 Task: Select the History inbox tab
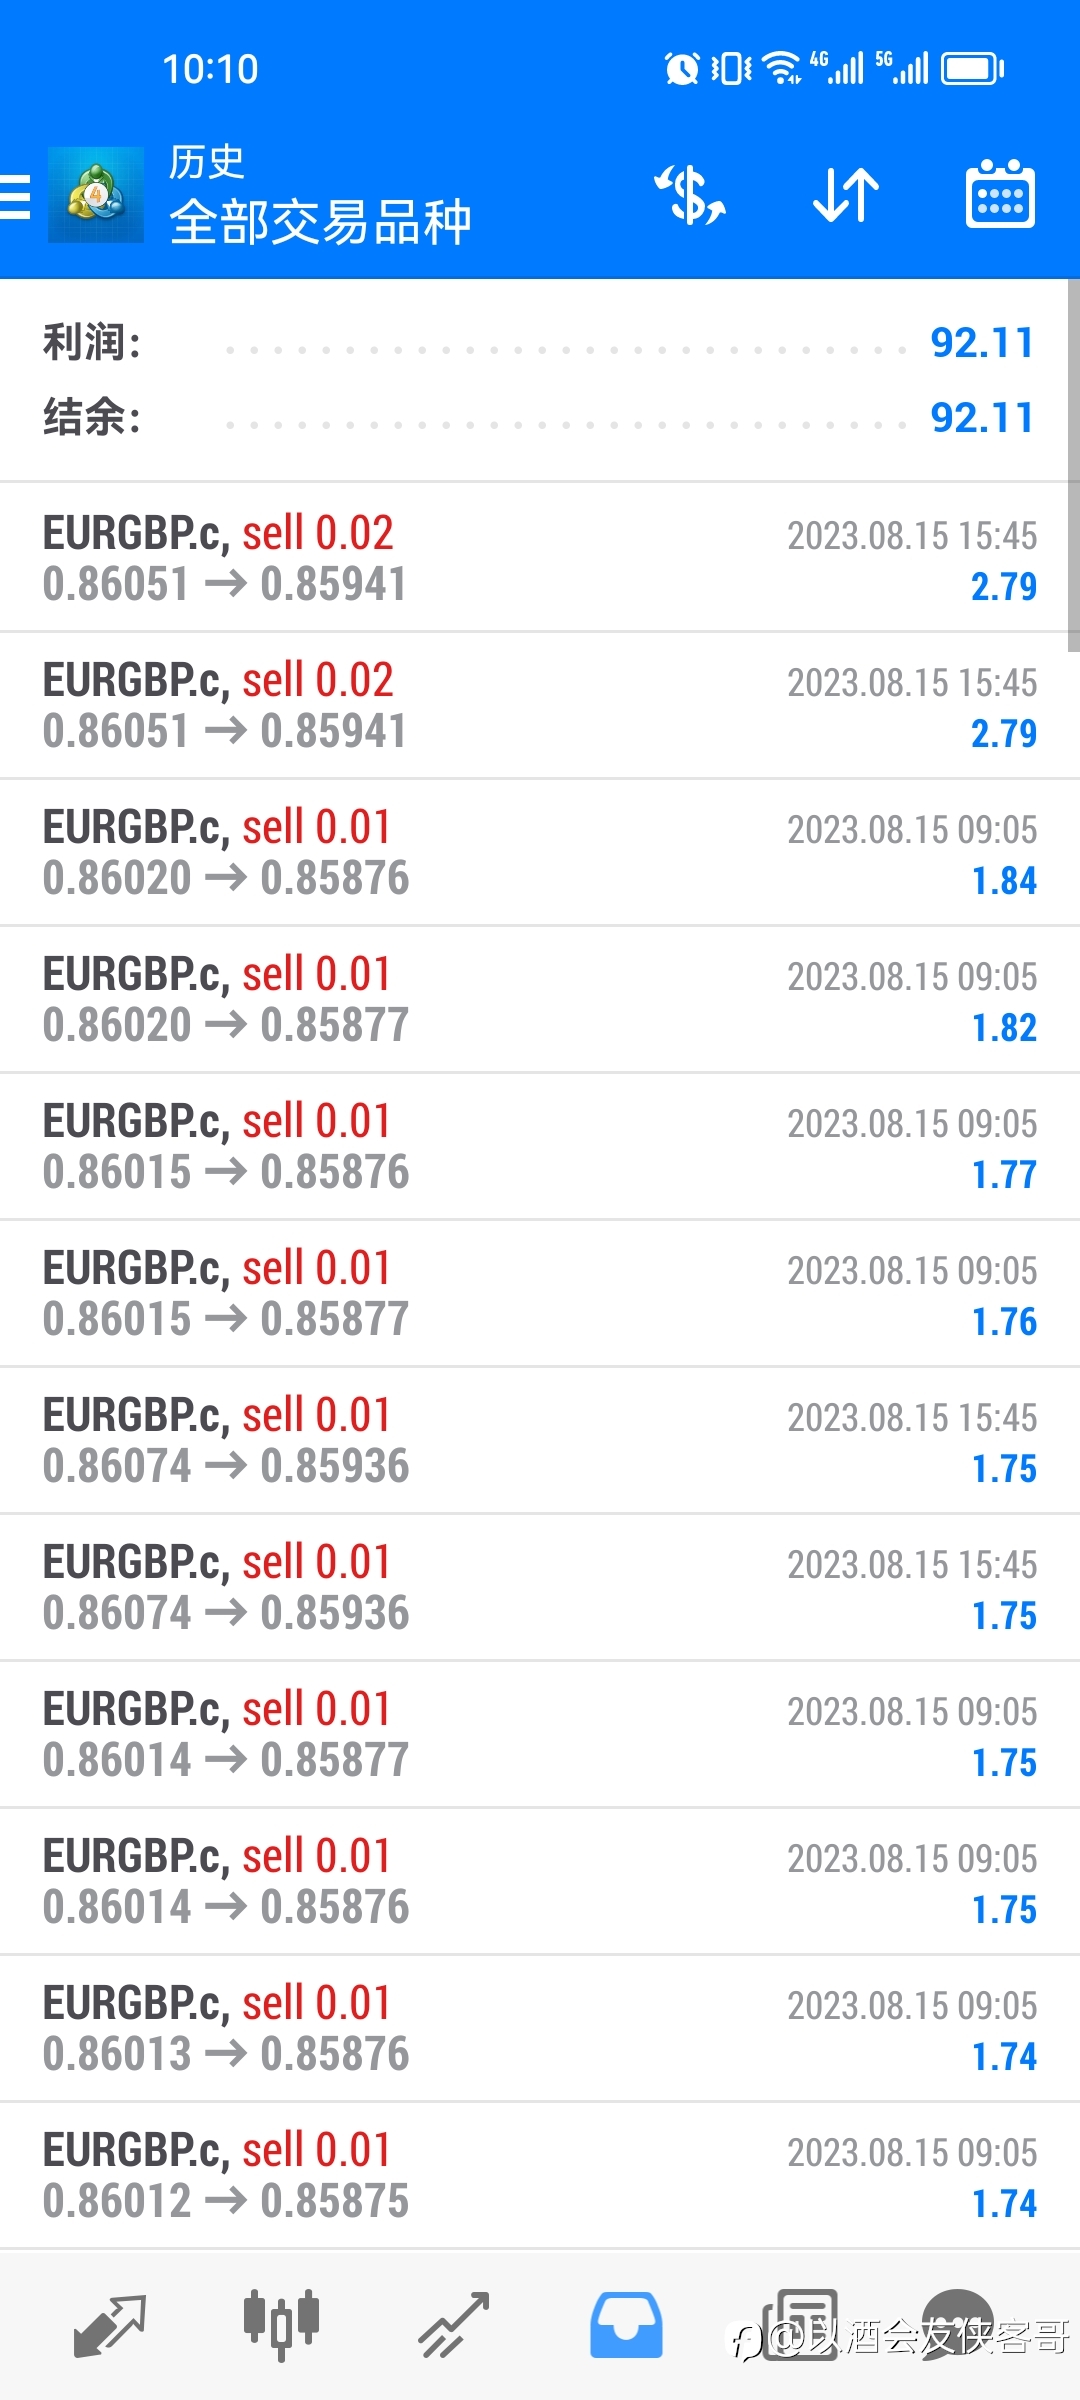click(626, 2325)
